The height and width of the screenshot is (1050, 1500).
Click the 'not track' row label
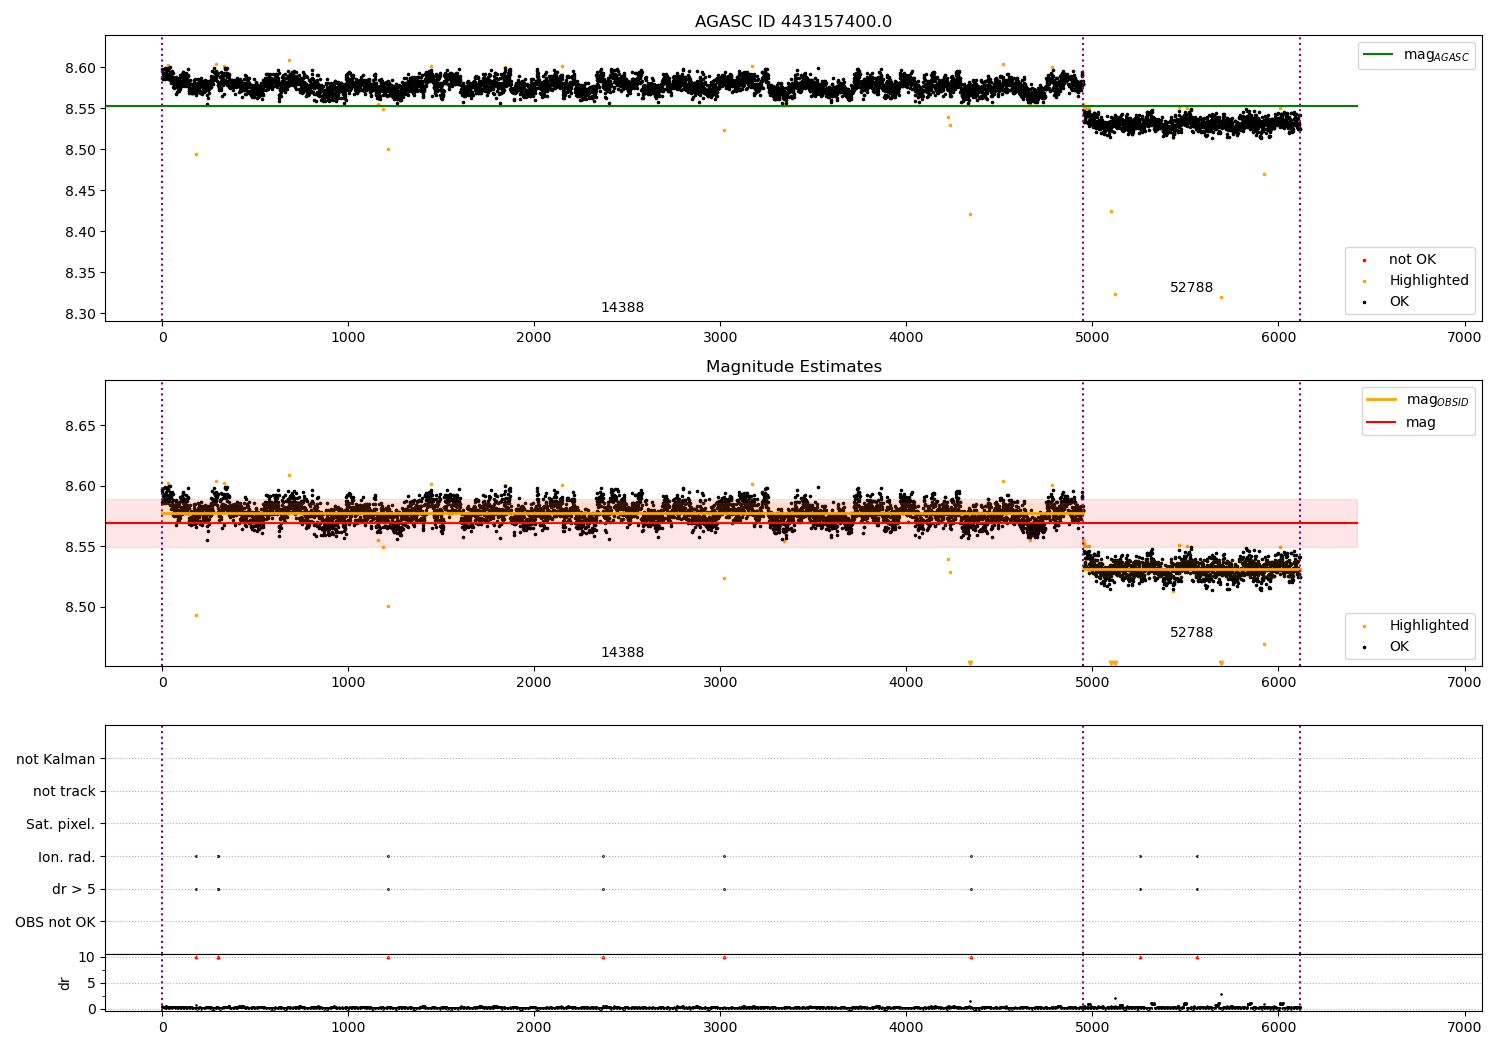(64, 792)
